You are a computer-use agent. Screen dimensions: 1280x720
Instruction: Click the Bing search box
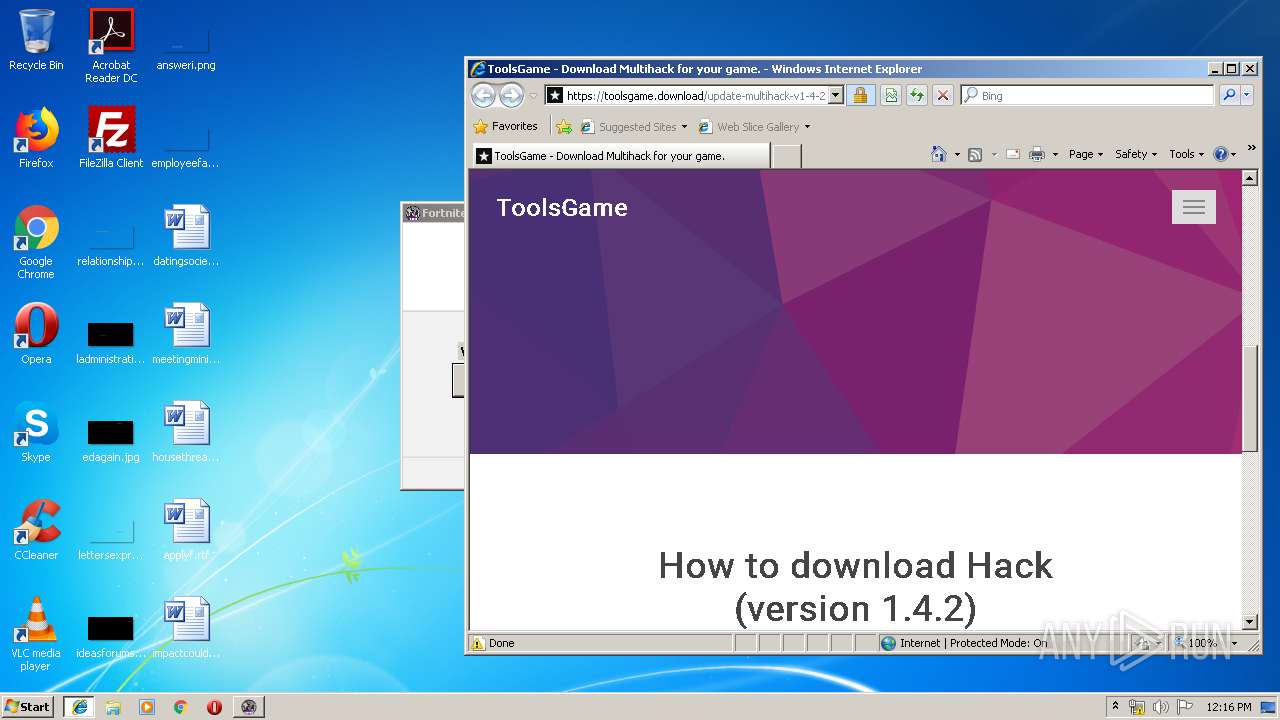click(1088, 95)
